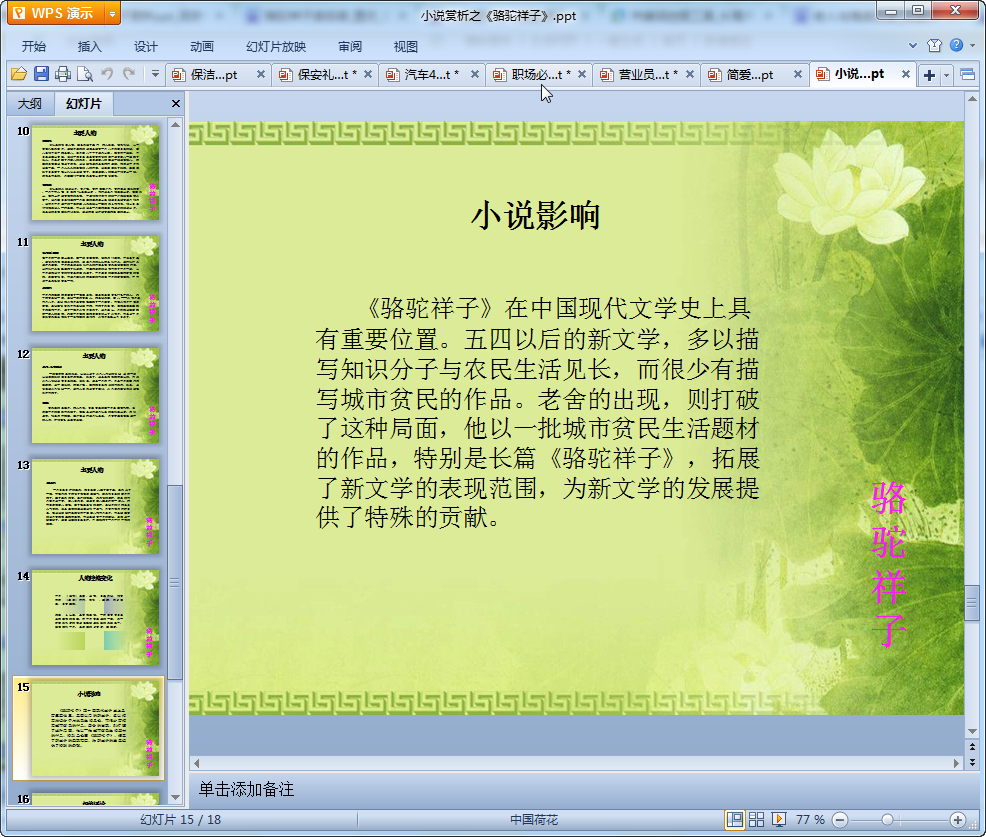Open the 开始 ribbon tab
The height and width of the screenshot is (837, 986).
(x=33, y=46)
